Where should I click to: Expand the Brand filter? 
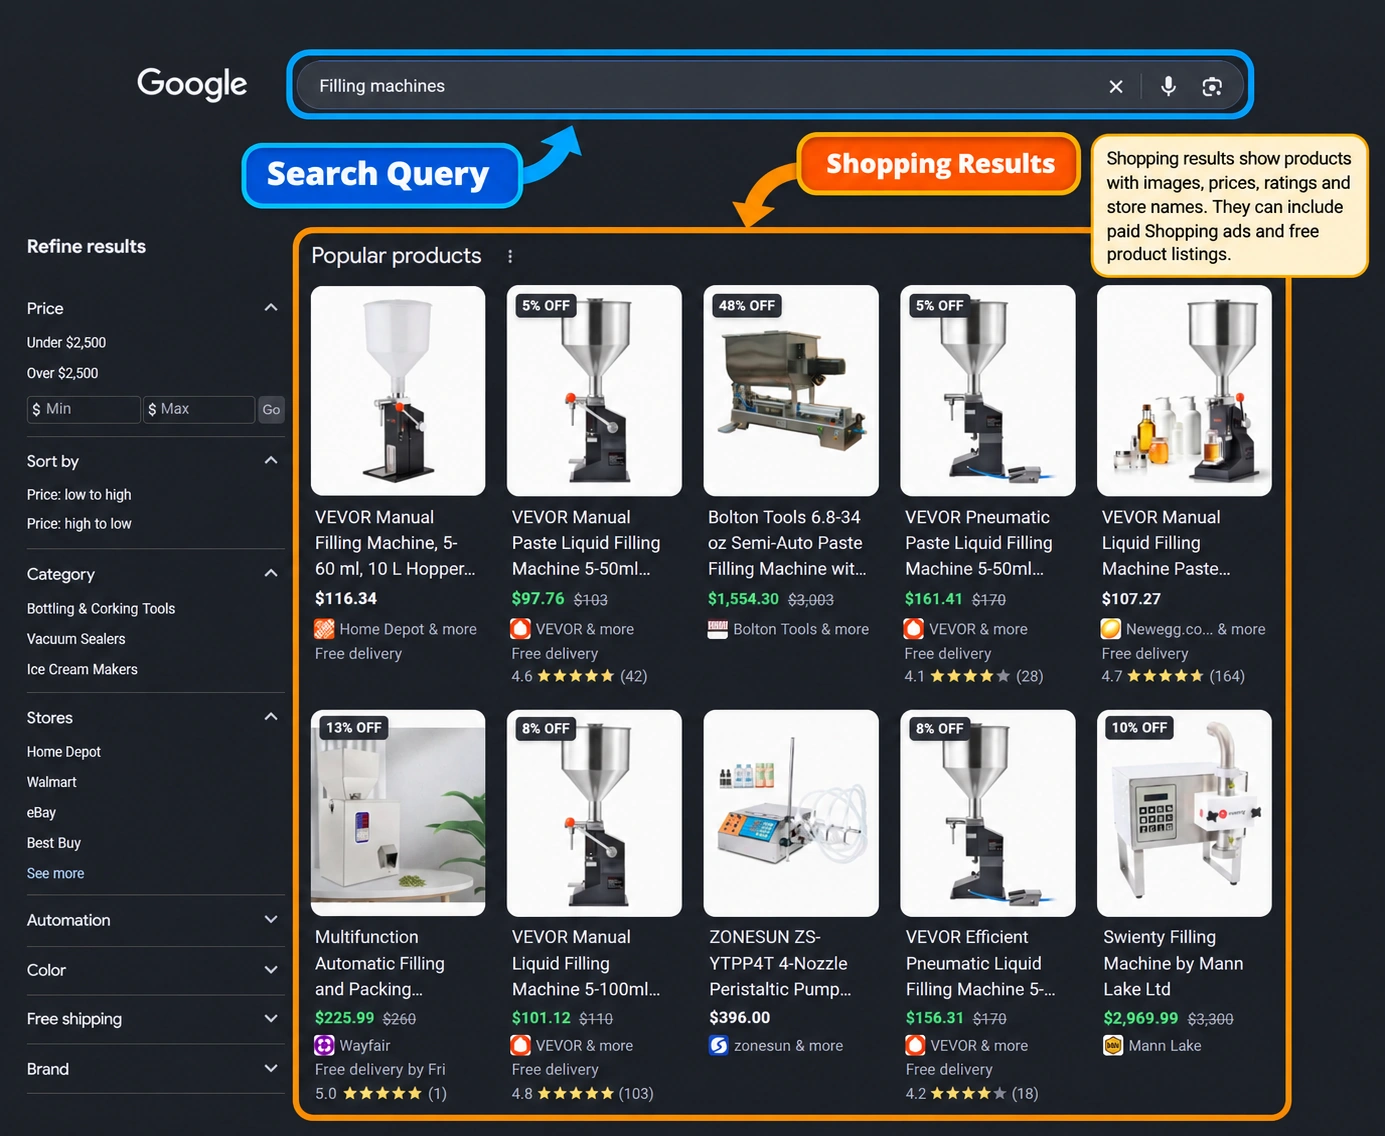(271, 1069)
